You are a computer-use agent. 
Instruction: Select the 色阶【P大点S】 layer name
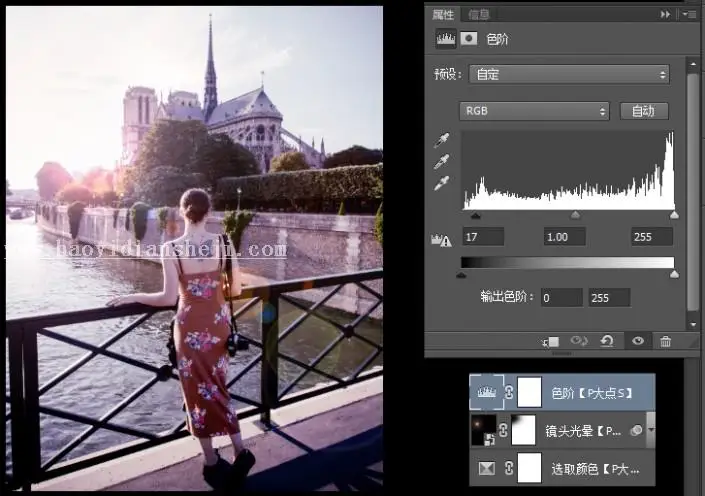pos(592,393)
